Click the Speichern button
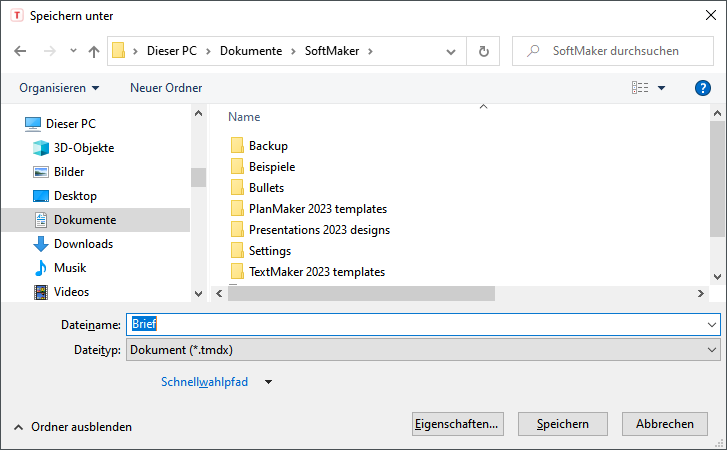Viewport: 727px width, 450px height. click(563, 424)
